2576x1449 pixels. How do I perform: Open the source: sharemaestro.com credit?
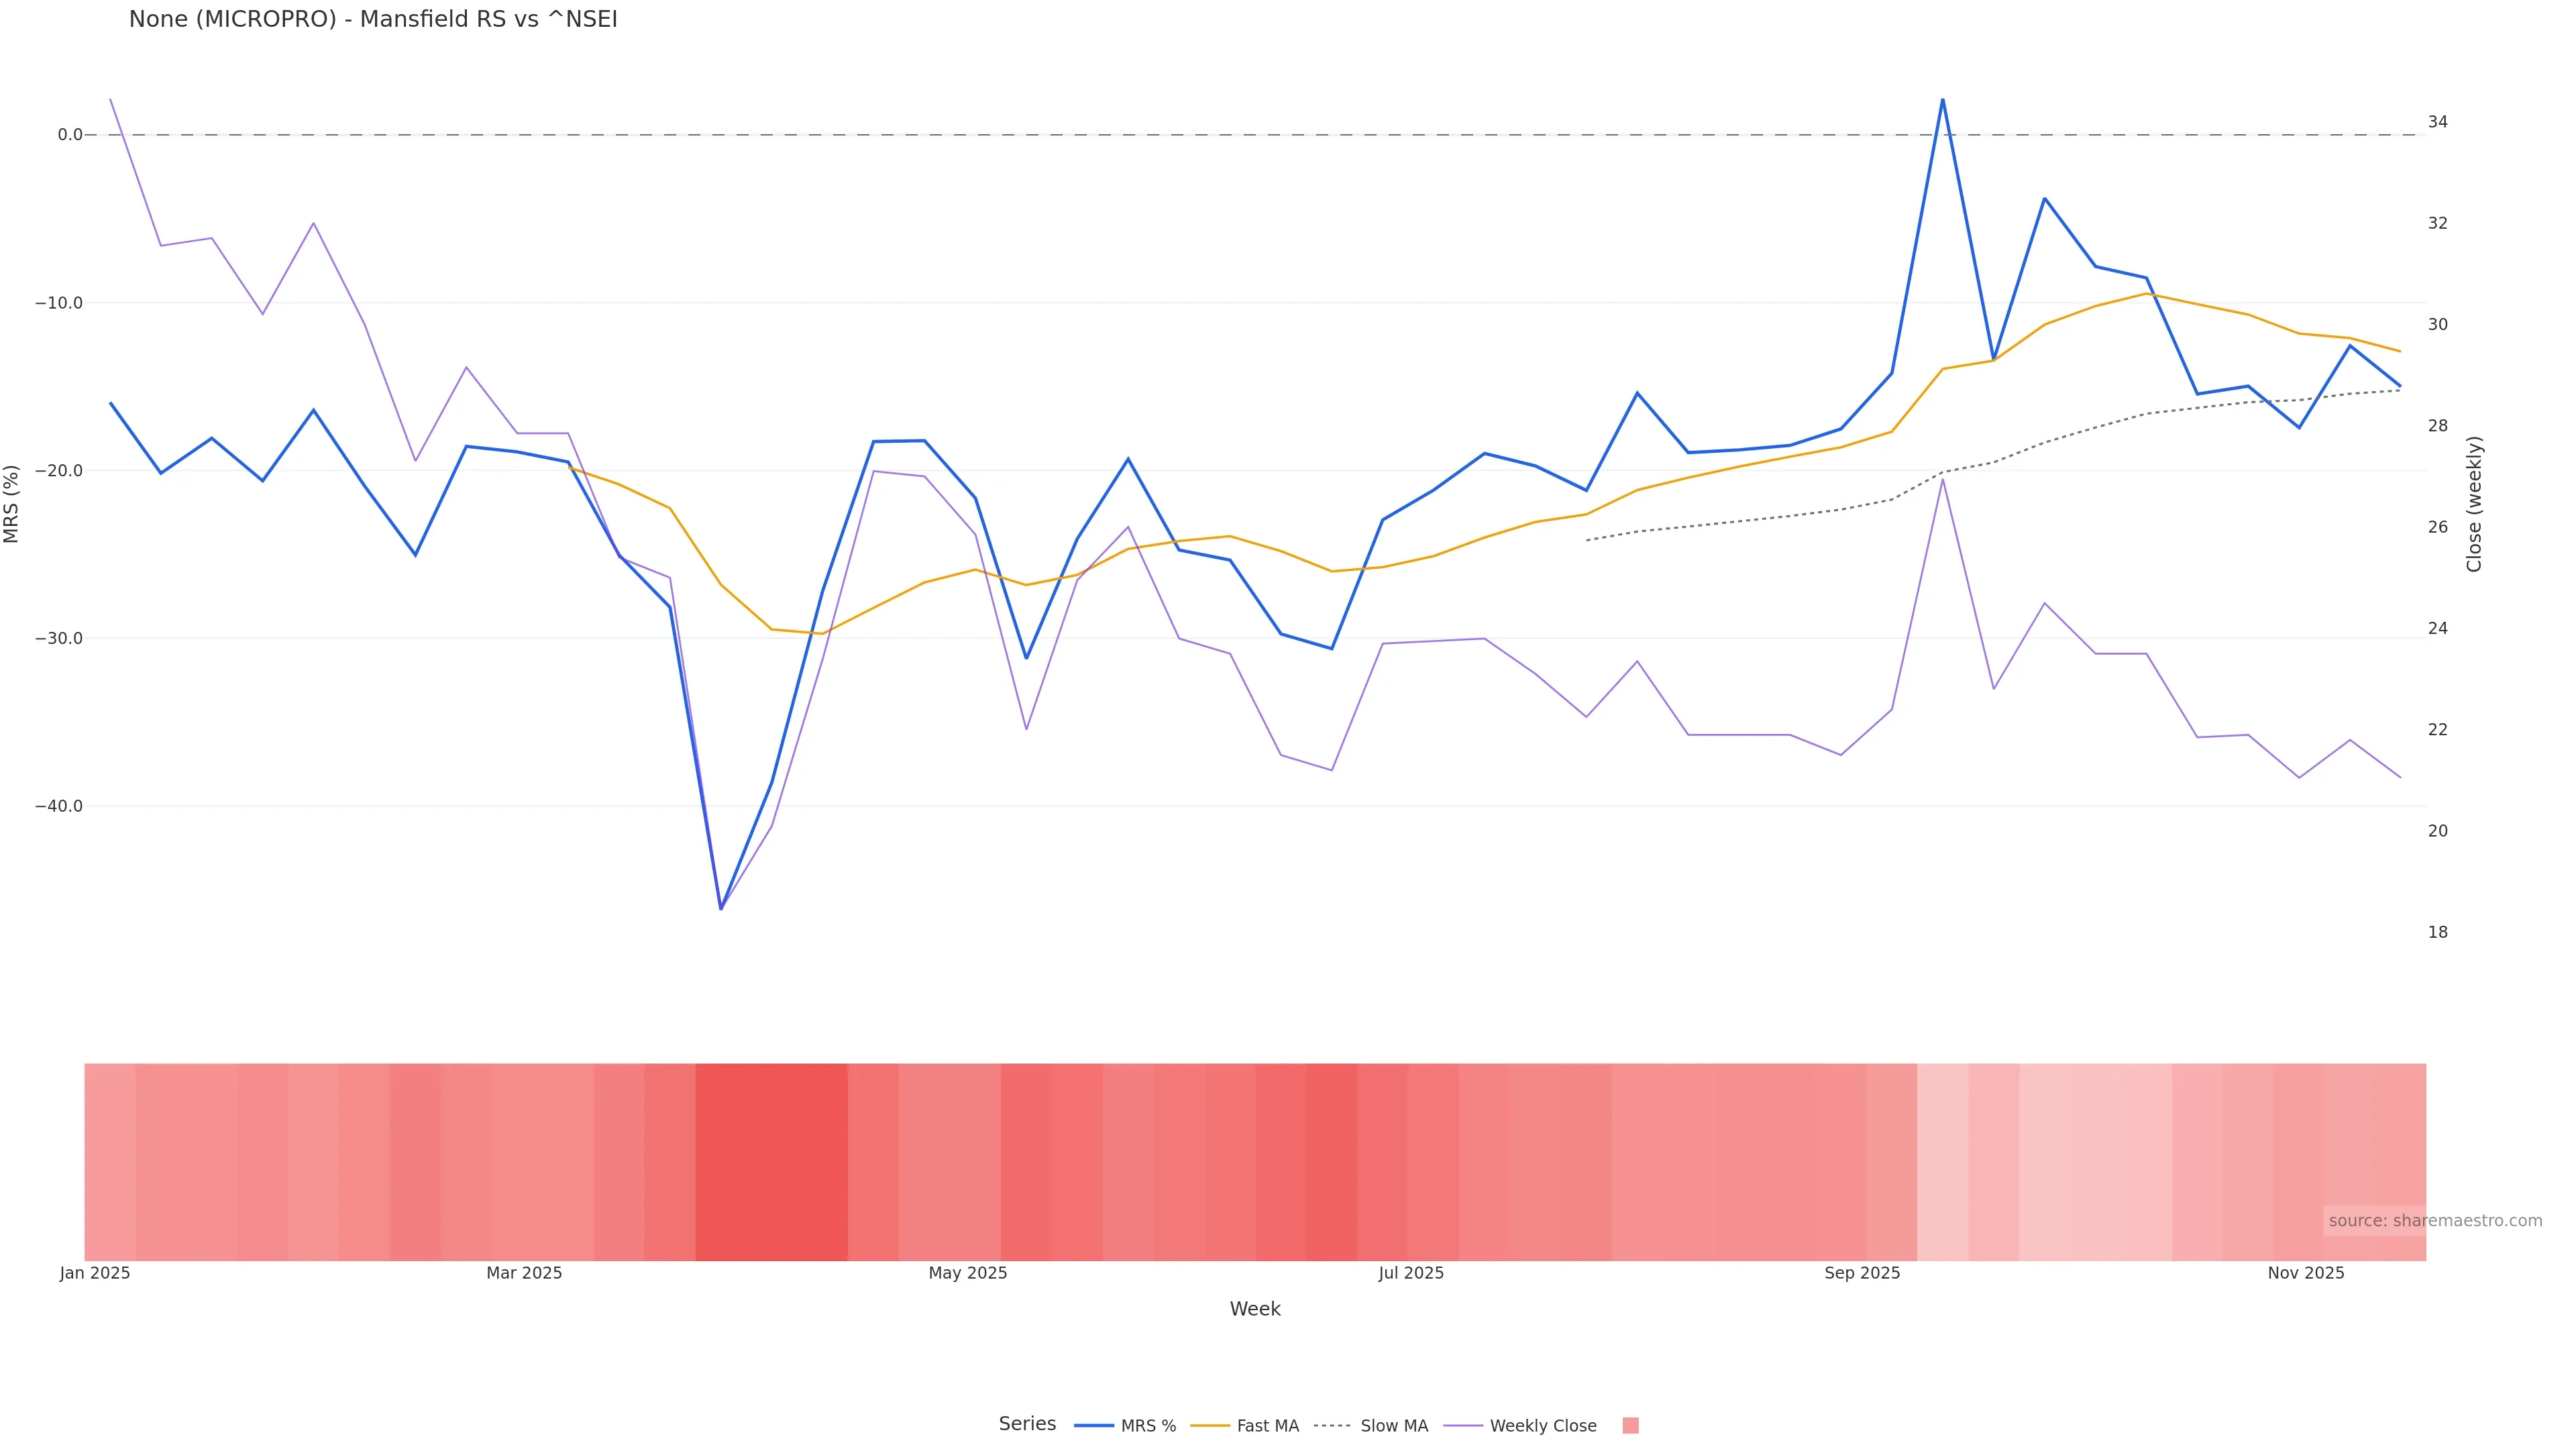coord(2435,1221)
